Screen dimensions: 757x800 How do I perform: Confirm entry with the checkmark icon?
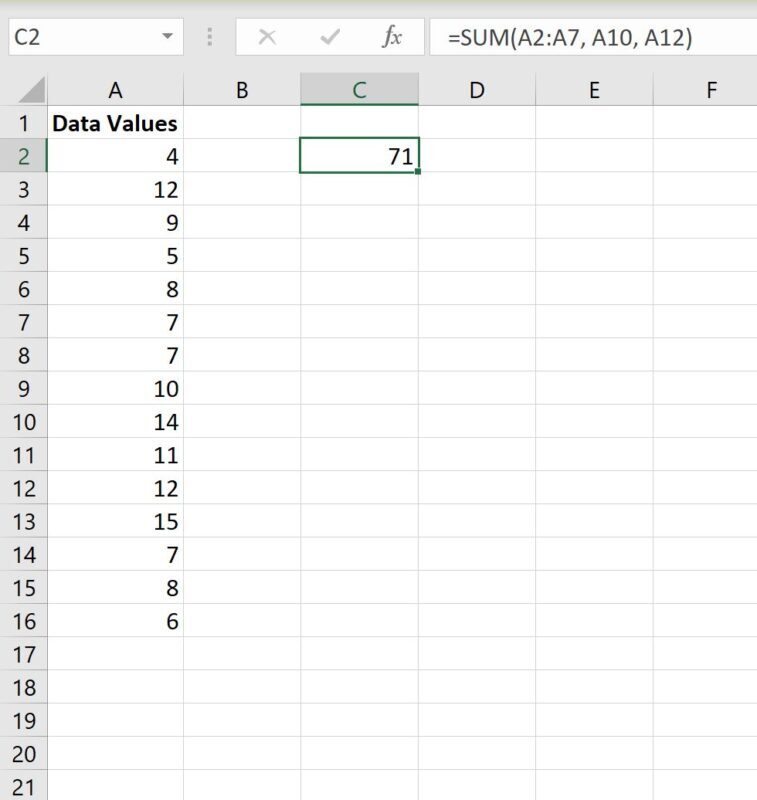[330, 37]
